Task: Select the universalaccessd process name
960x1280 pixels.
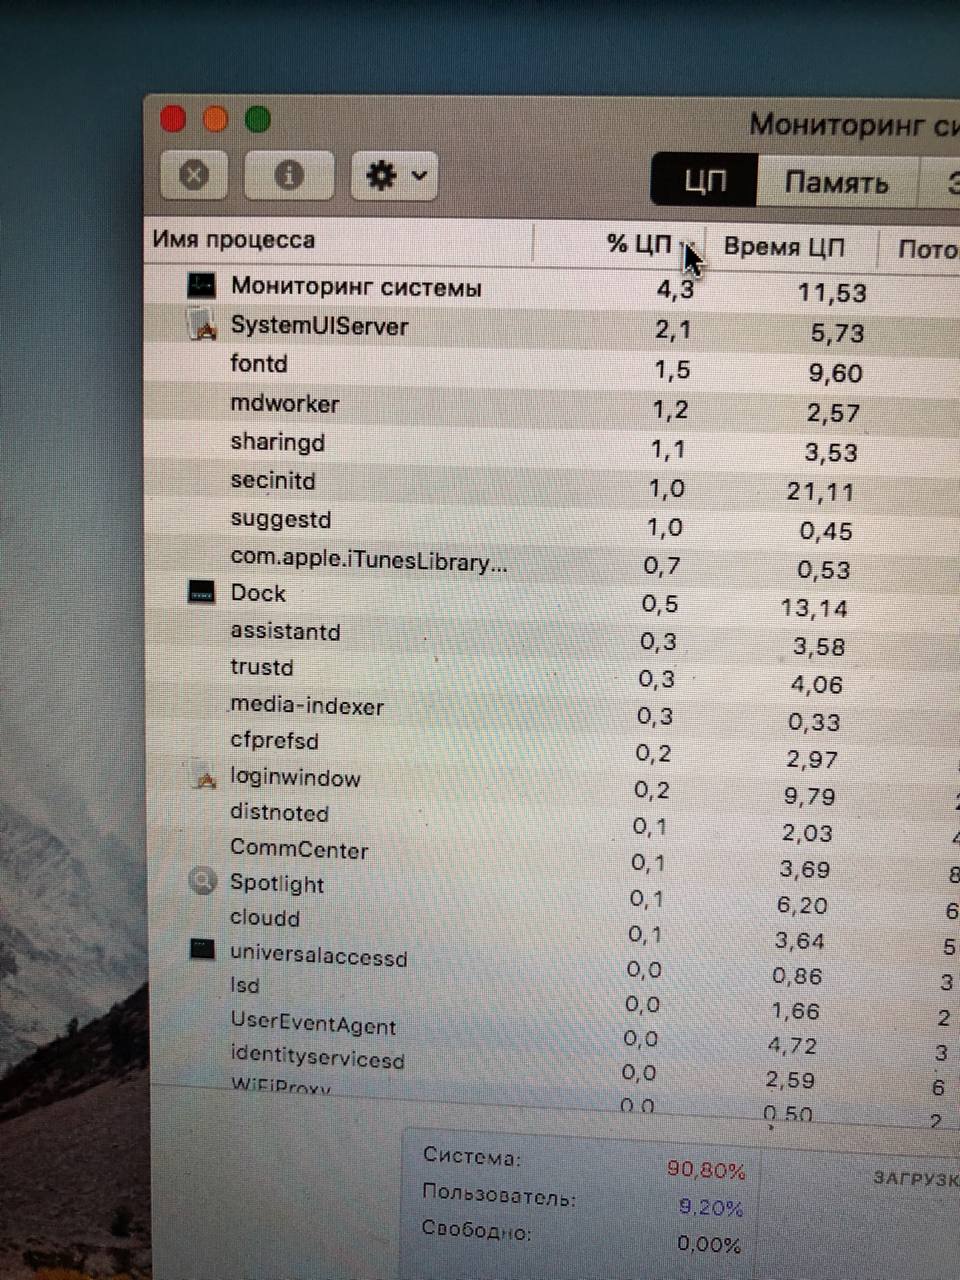Action: [319, 955]
